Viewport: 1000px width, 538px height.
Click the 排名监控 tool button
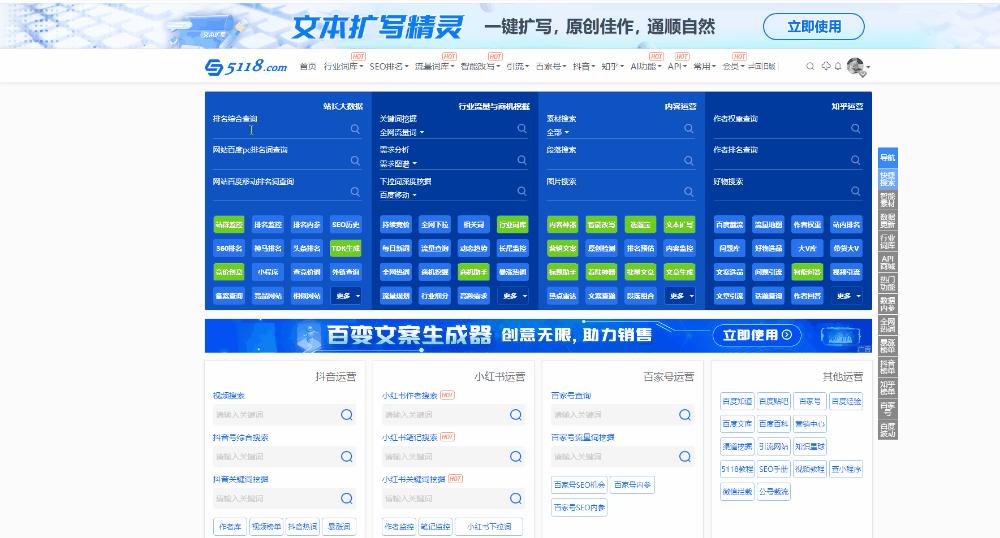click(x=268, y=224)
